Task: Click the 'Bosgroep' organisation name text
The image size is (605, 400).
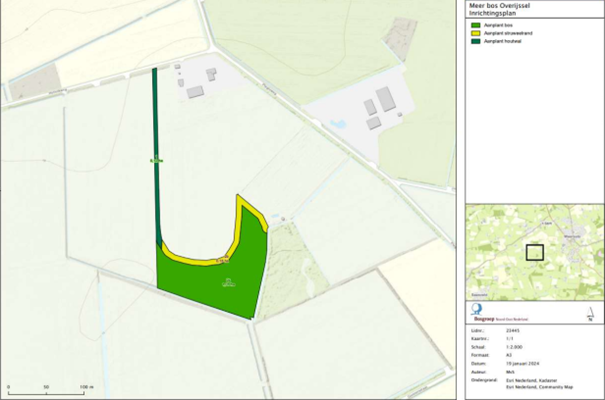Action: tap(484, 319)
